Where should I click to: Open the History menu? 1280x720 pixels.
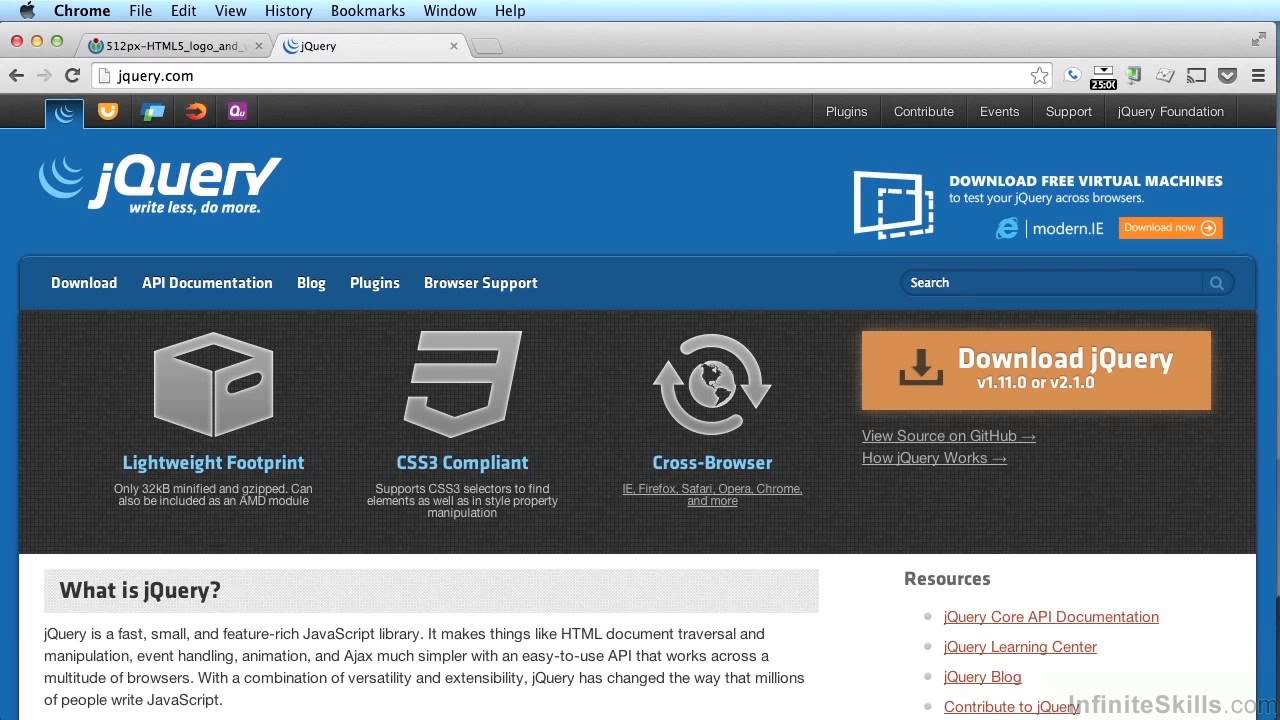pyautogui.click(x=289, y=11)
